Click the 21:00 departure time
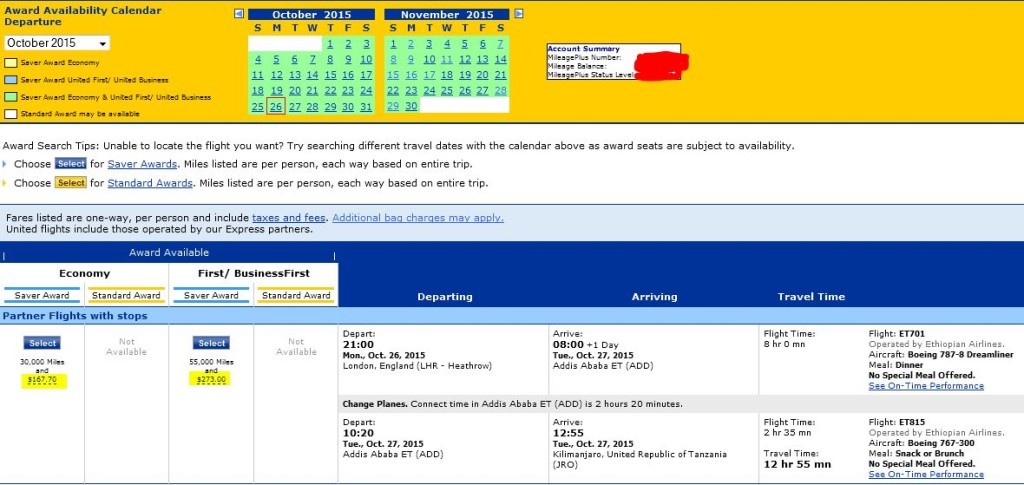Screen dimensions: 1024x485 tap(359, 345)
